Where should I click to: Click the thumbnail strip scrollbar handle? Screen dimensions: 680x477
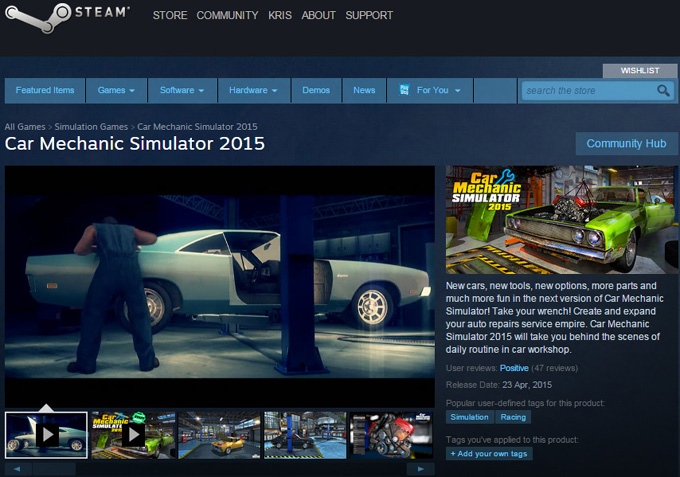pos(54,469)
